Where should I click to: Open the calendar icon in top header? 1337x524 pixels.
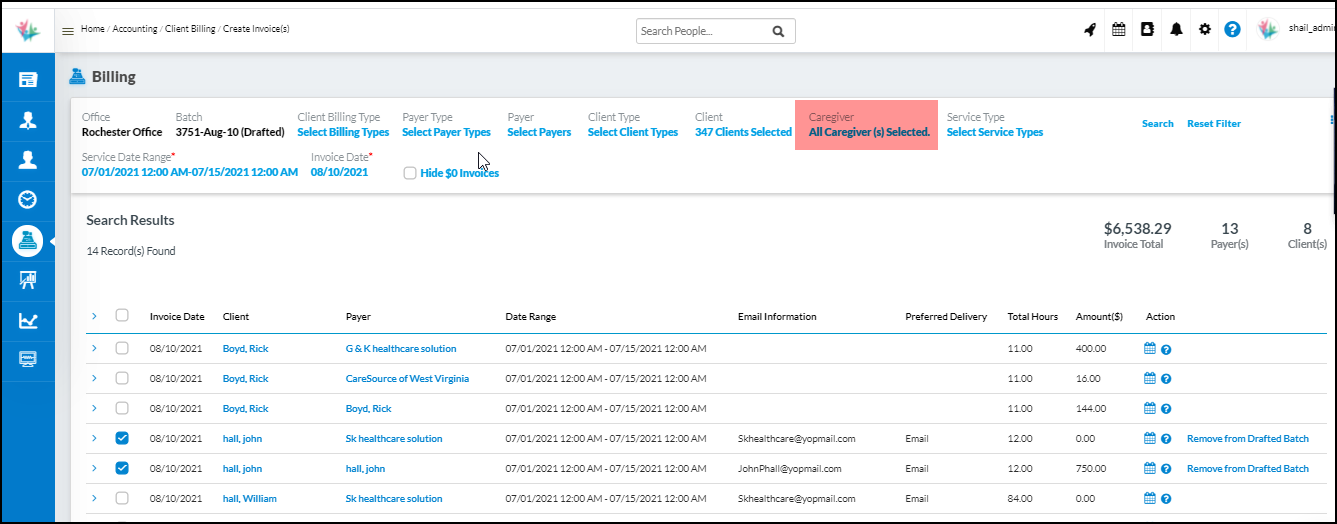tap(1119, 30)
